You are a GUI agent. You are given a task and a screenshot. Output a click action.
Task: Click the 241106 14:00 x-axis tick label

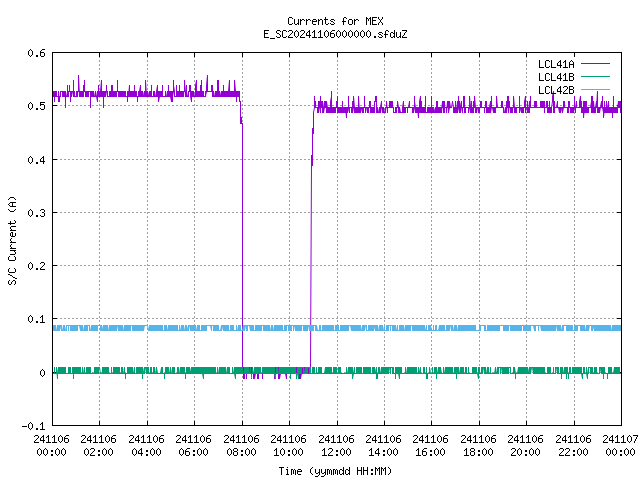tap(383, 446)
